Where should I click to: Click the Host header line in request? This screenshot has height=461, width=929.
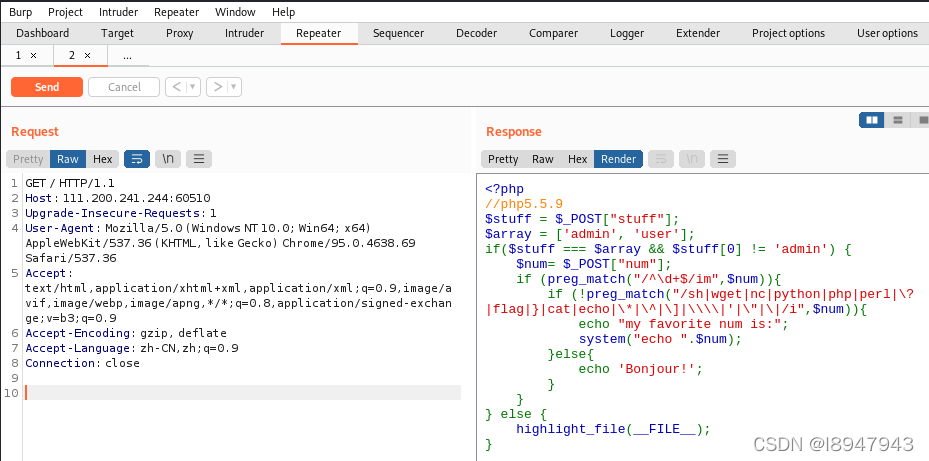[x=118, y=198]
